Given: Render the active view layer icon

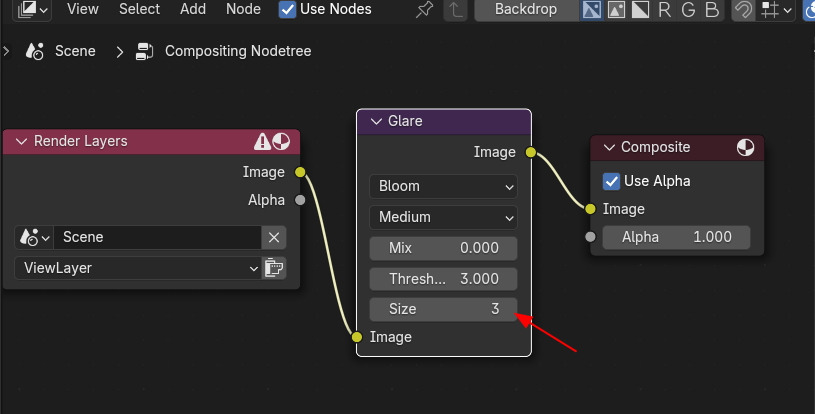Looking at the screenshot, I should [x=274, y=268].
